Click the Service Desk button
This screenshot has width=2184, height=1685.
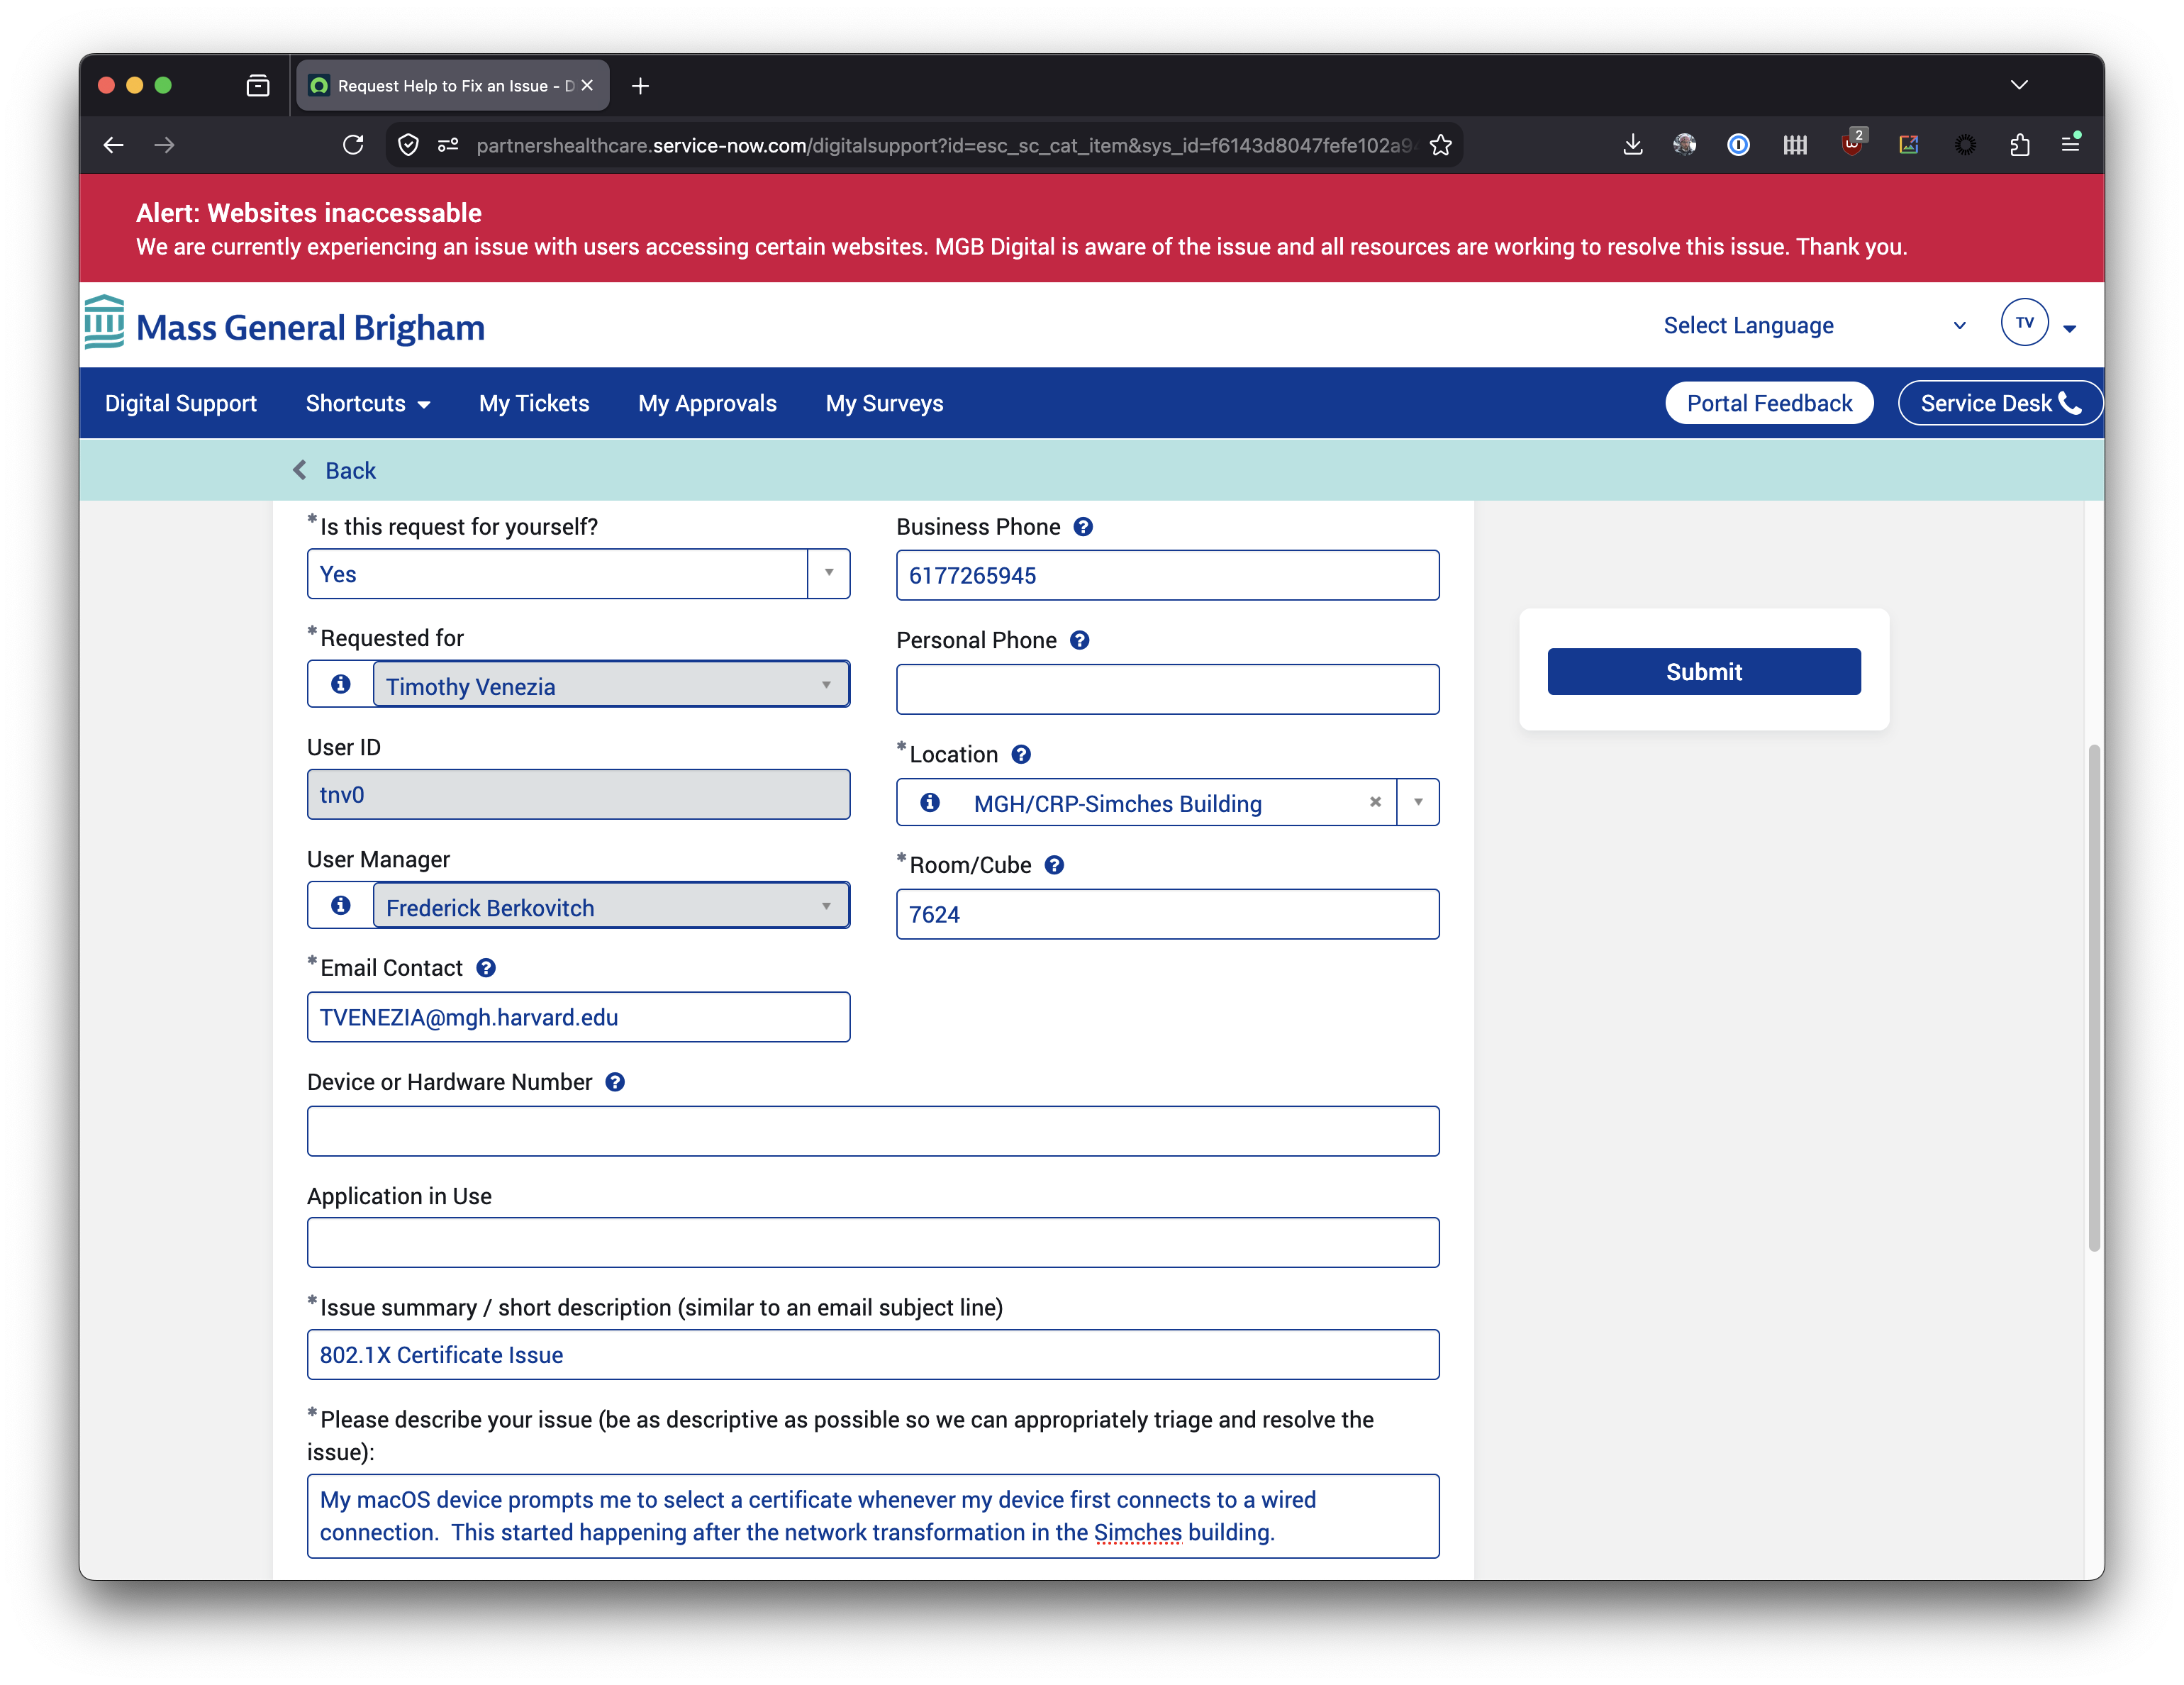(2000, 403)
